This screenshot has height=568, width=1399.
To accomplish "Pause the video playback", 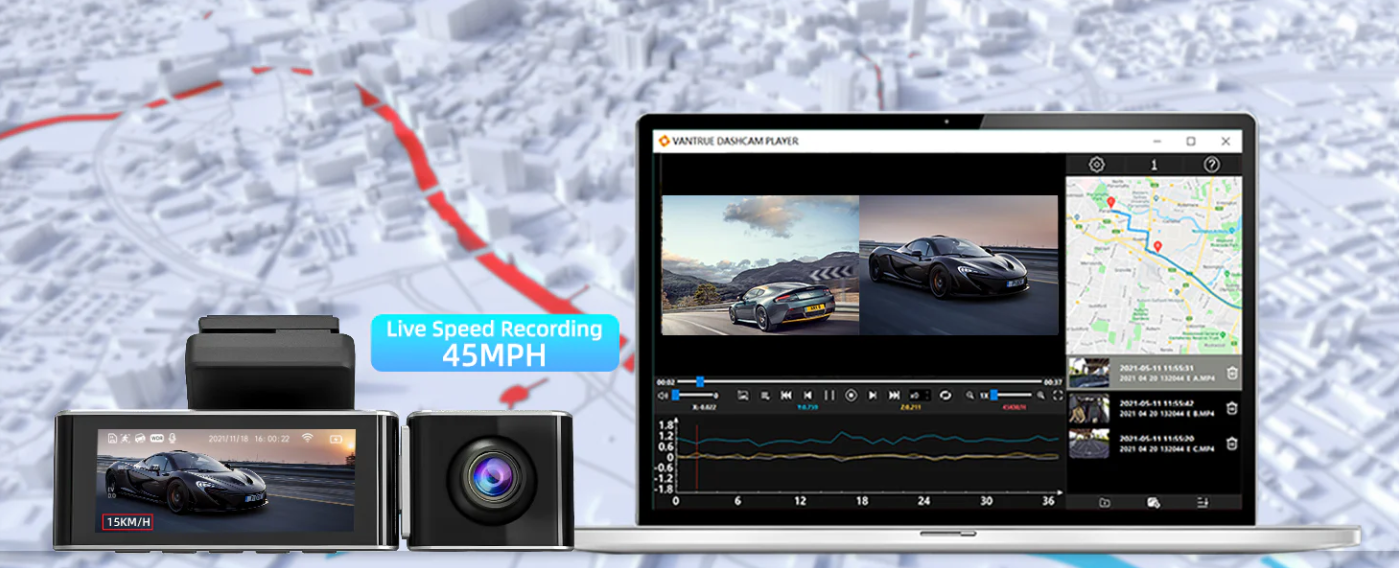I will 829,396.
